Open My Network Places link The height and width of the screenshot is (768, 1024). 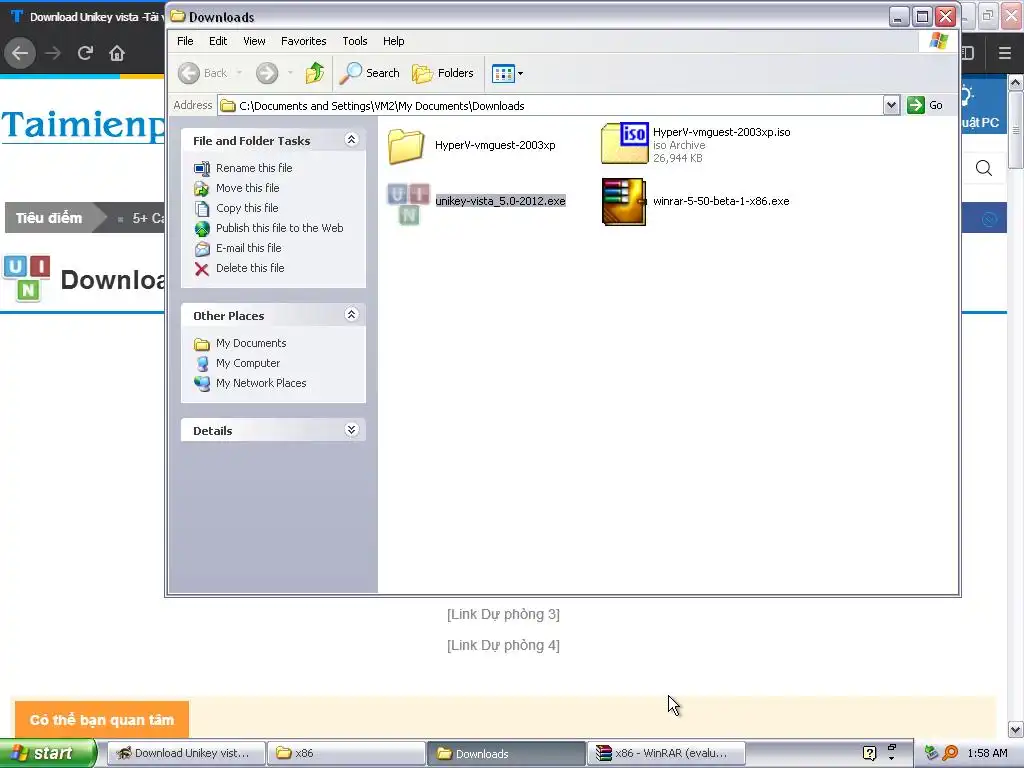261,383
